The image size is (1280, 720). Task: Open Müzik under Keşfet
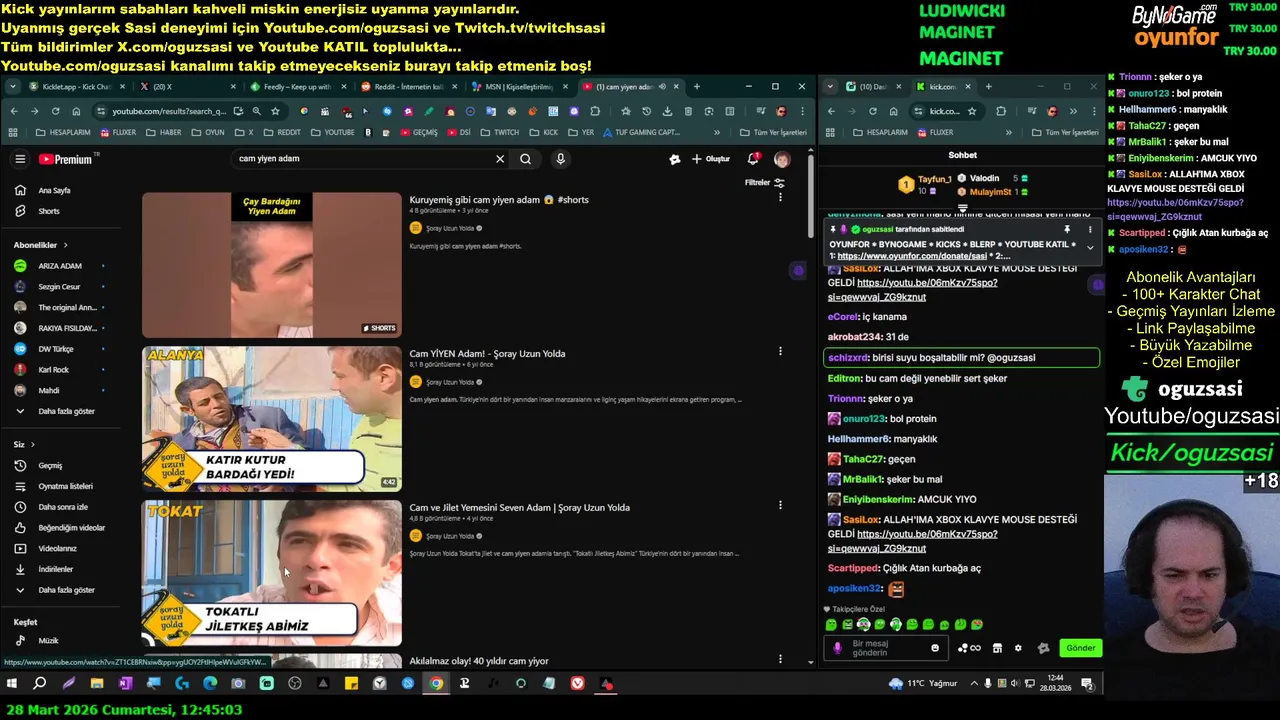coord(48,641)
